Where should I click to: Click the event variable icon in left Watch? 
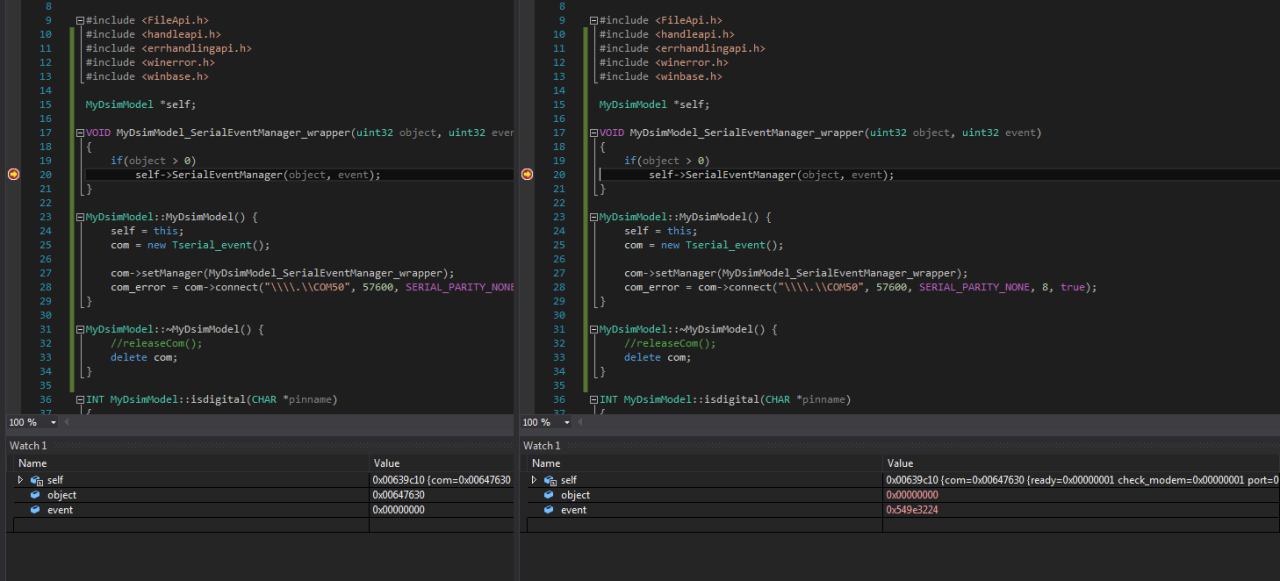click(35, 510)
